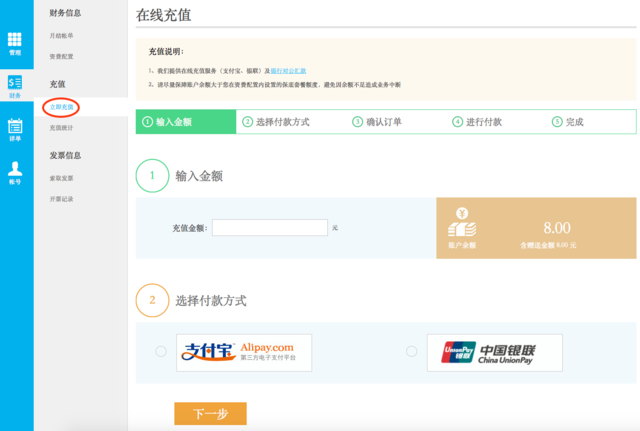Open the 详单 calendar icon in sidebar
Viewport: 640px width, 431px height.
tap(15, 125)
